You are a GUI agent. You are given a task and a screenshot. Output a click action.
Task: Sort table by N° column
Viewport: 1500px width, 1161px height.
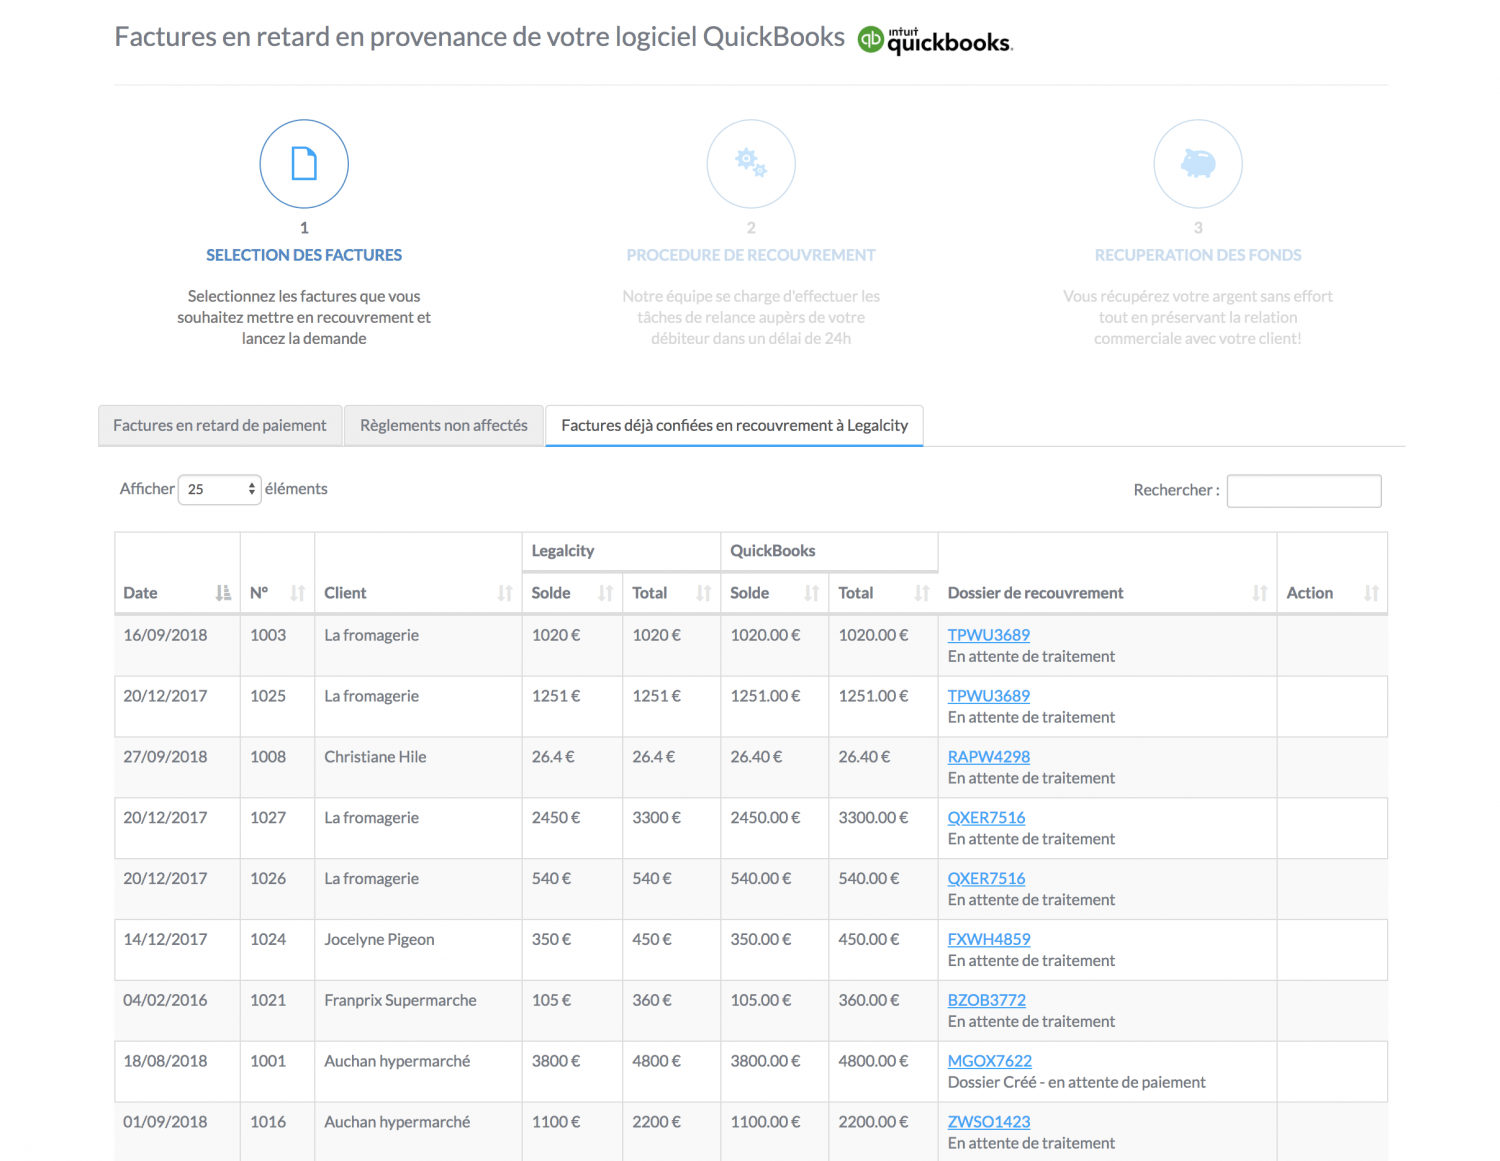coord(277,593)
